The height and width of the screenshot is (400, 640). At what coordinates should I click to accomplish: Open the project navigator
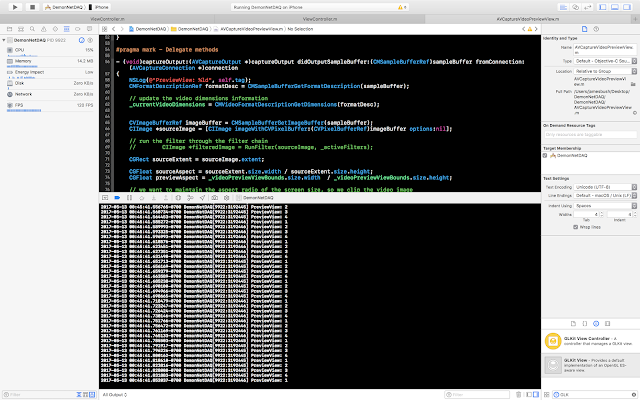(x=9, y=29)
